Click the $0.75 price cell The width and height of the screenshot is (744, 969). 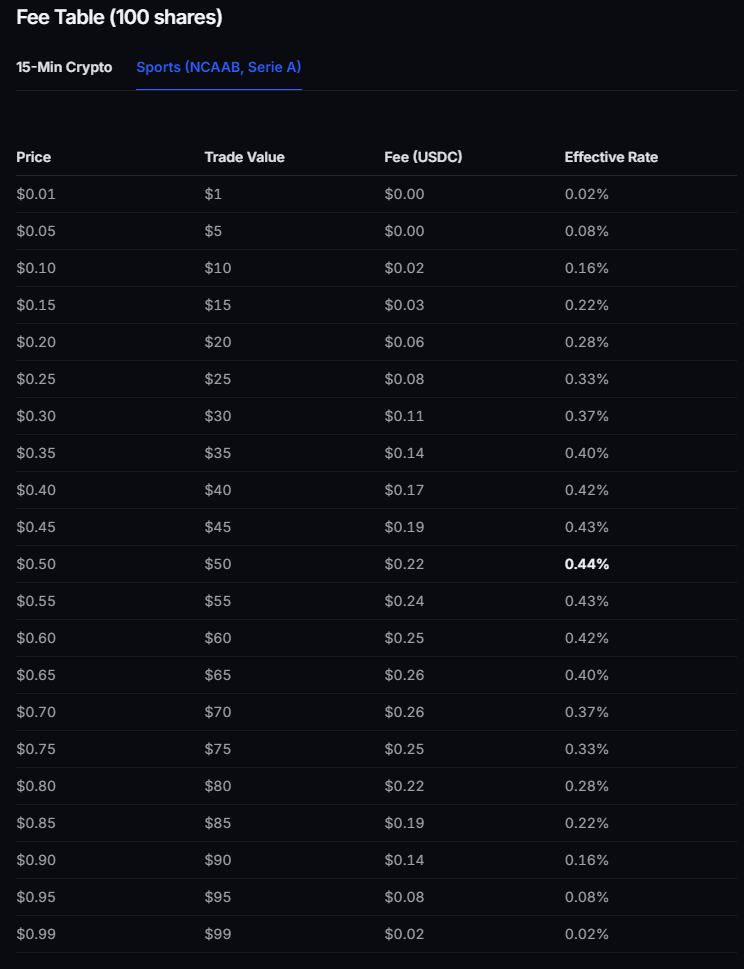36,749
